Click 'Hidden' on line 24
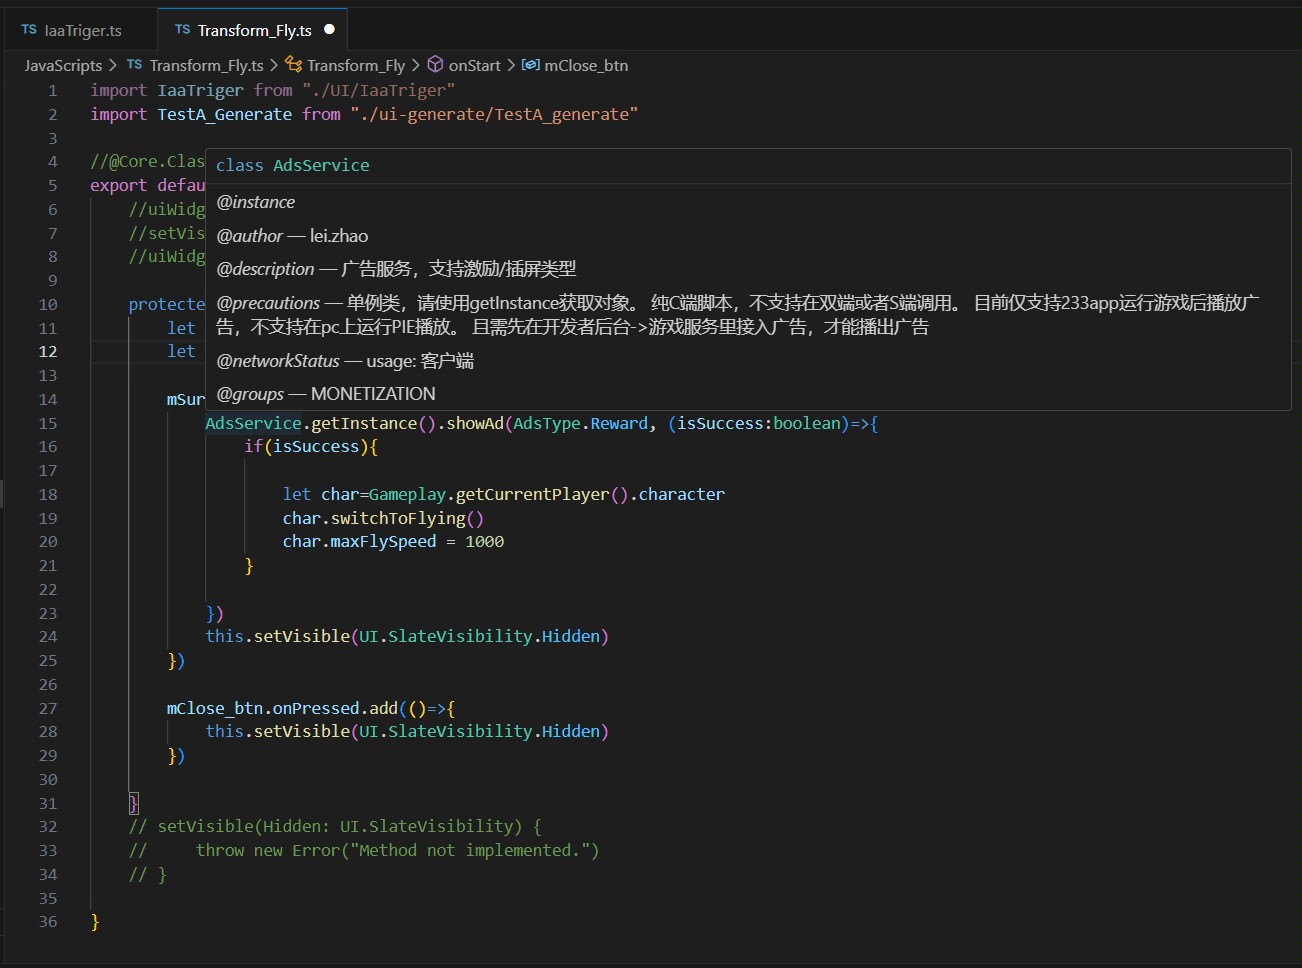The image size is (1302, 968). [x=571, y=636]
